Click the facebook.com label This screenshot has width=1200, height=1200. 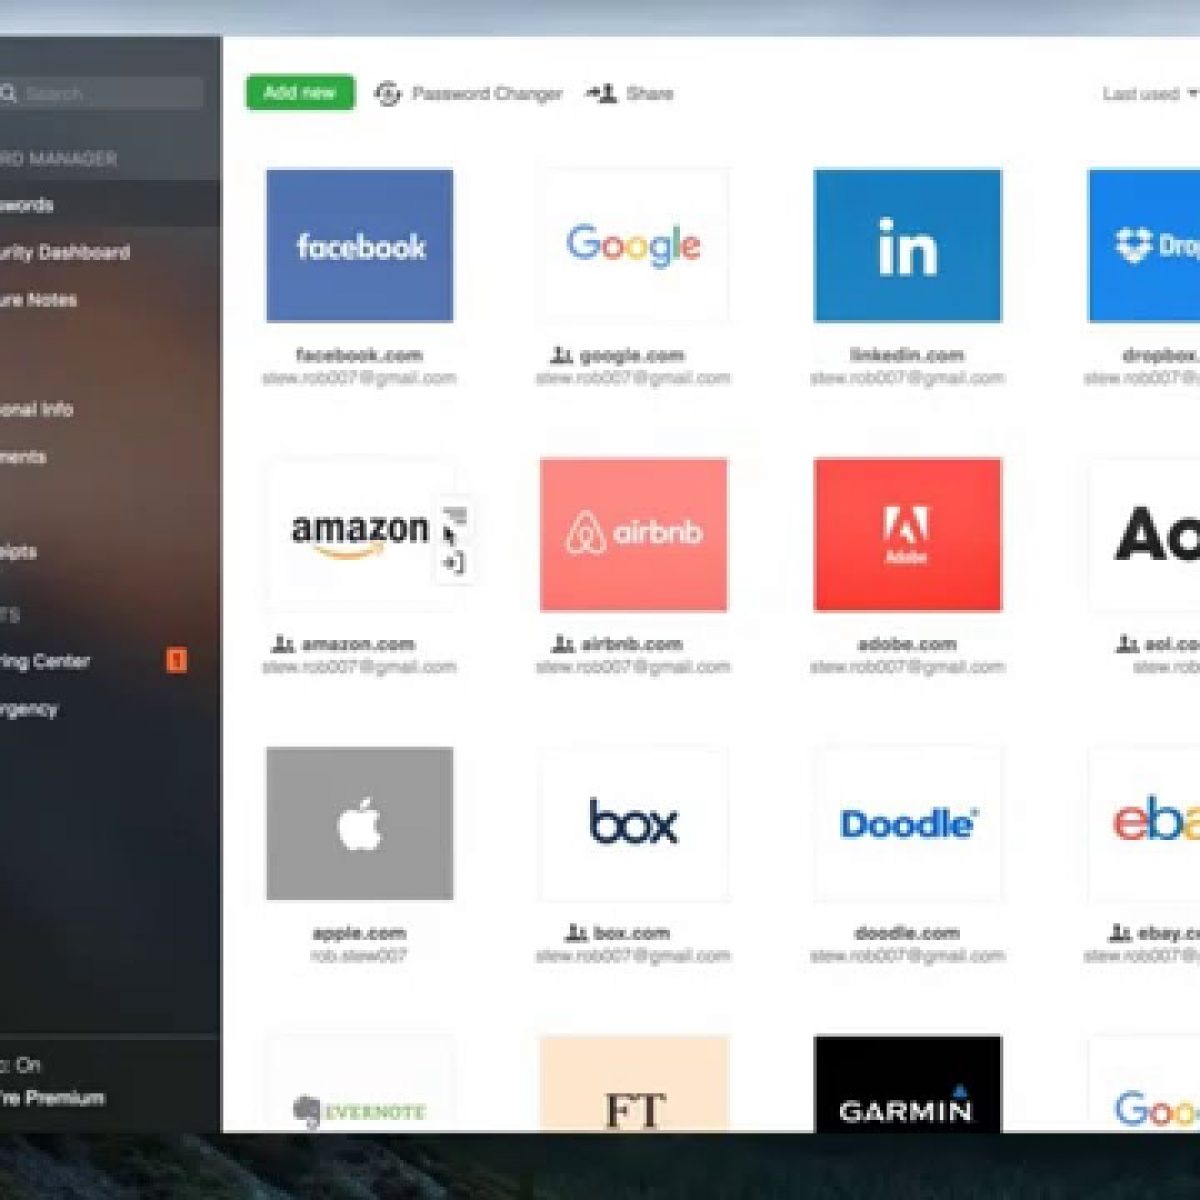point(360,355)
